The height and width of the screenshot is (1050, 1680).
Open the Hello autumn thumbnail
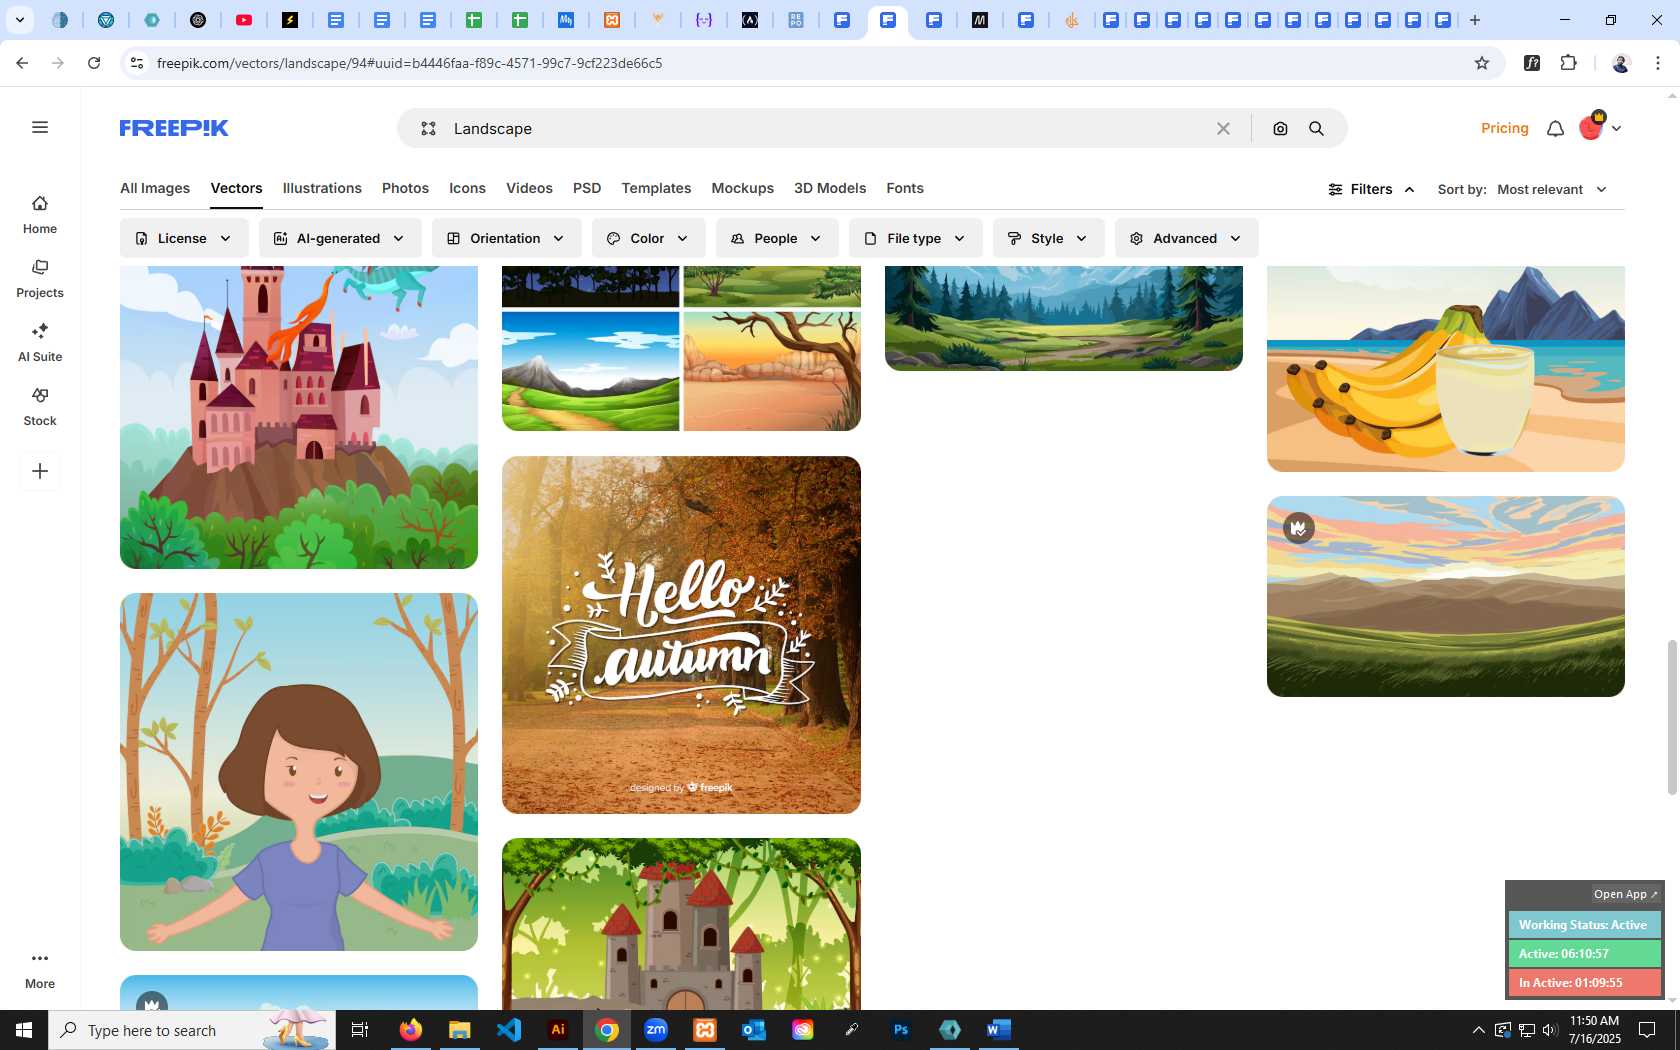coord(681,635)
